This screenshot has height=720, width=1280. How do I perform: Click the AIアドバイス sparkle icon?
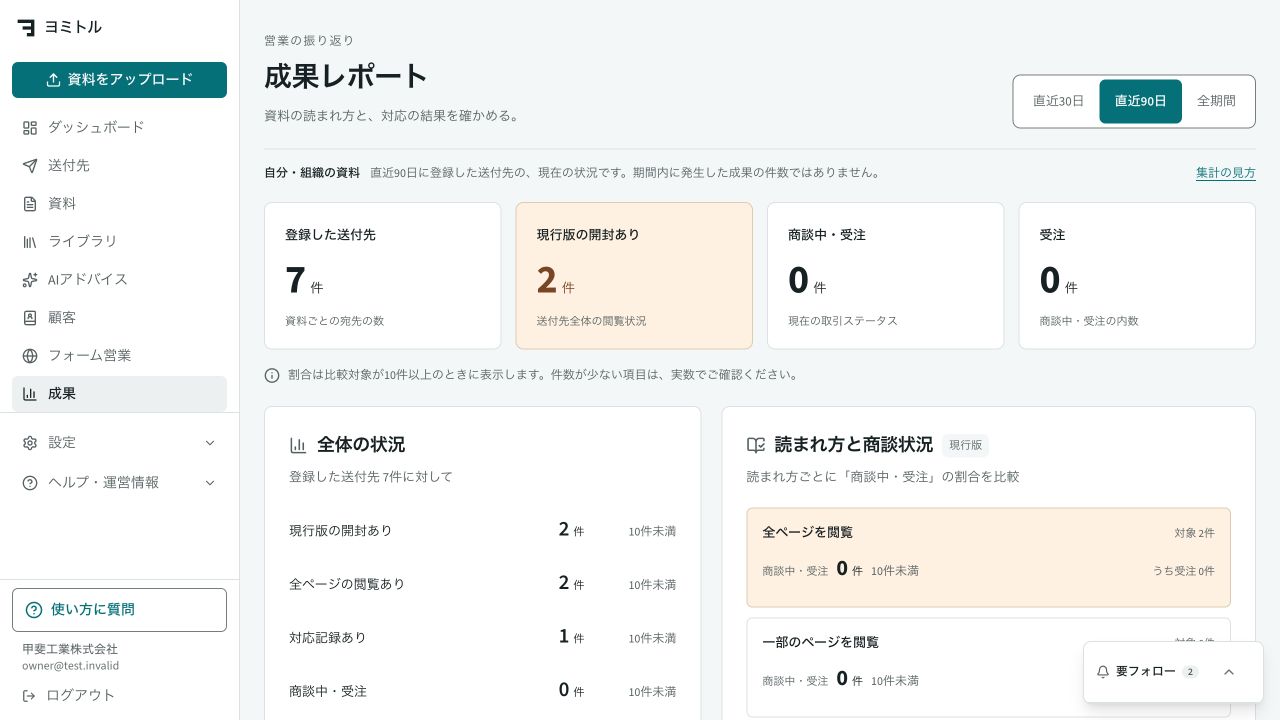click(30, 280)
